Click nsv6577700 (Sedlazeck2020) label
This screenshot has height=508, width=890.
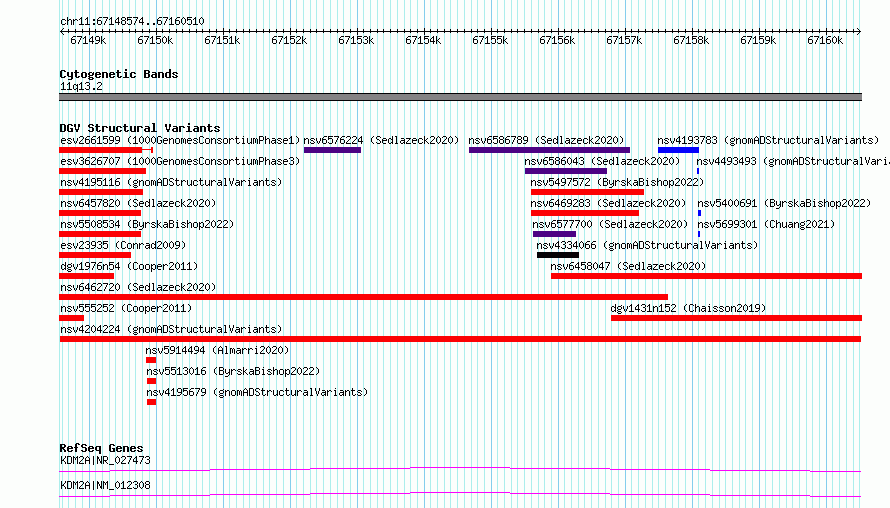(610, 224)
